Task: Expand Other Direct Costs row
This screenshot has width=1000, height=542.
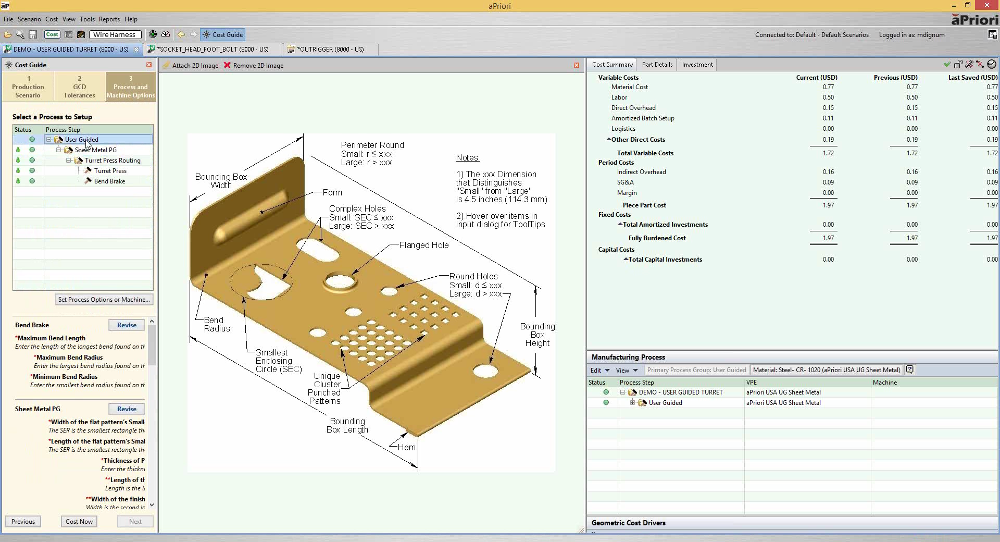Action: tap(609, 139)
